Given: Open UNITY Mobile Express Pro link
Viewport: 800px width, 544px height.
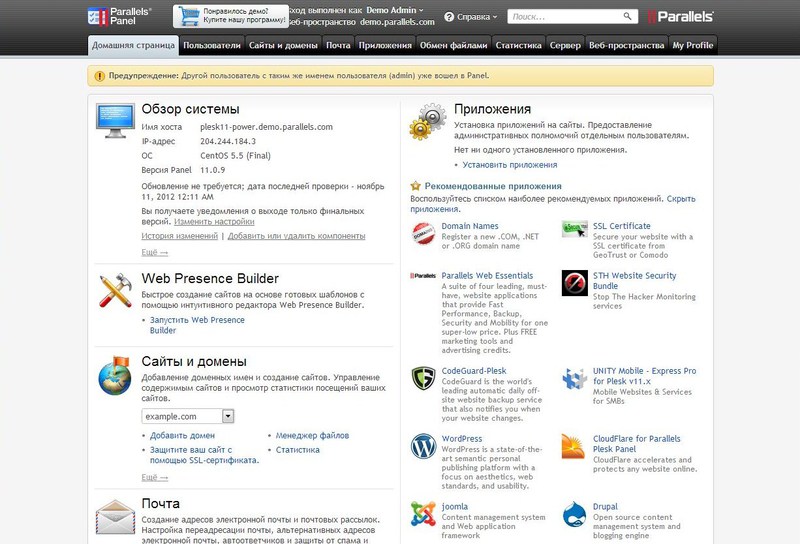Looking at the screenshot, I should pos(644,376).
